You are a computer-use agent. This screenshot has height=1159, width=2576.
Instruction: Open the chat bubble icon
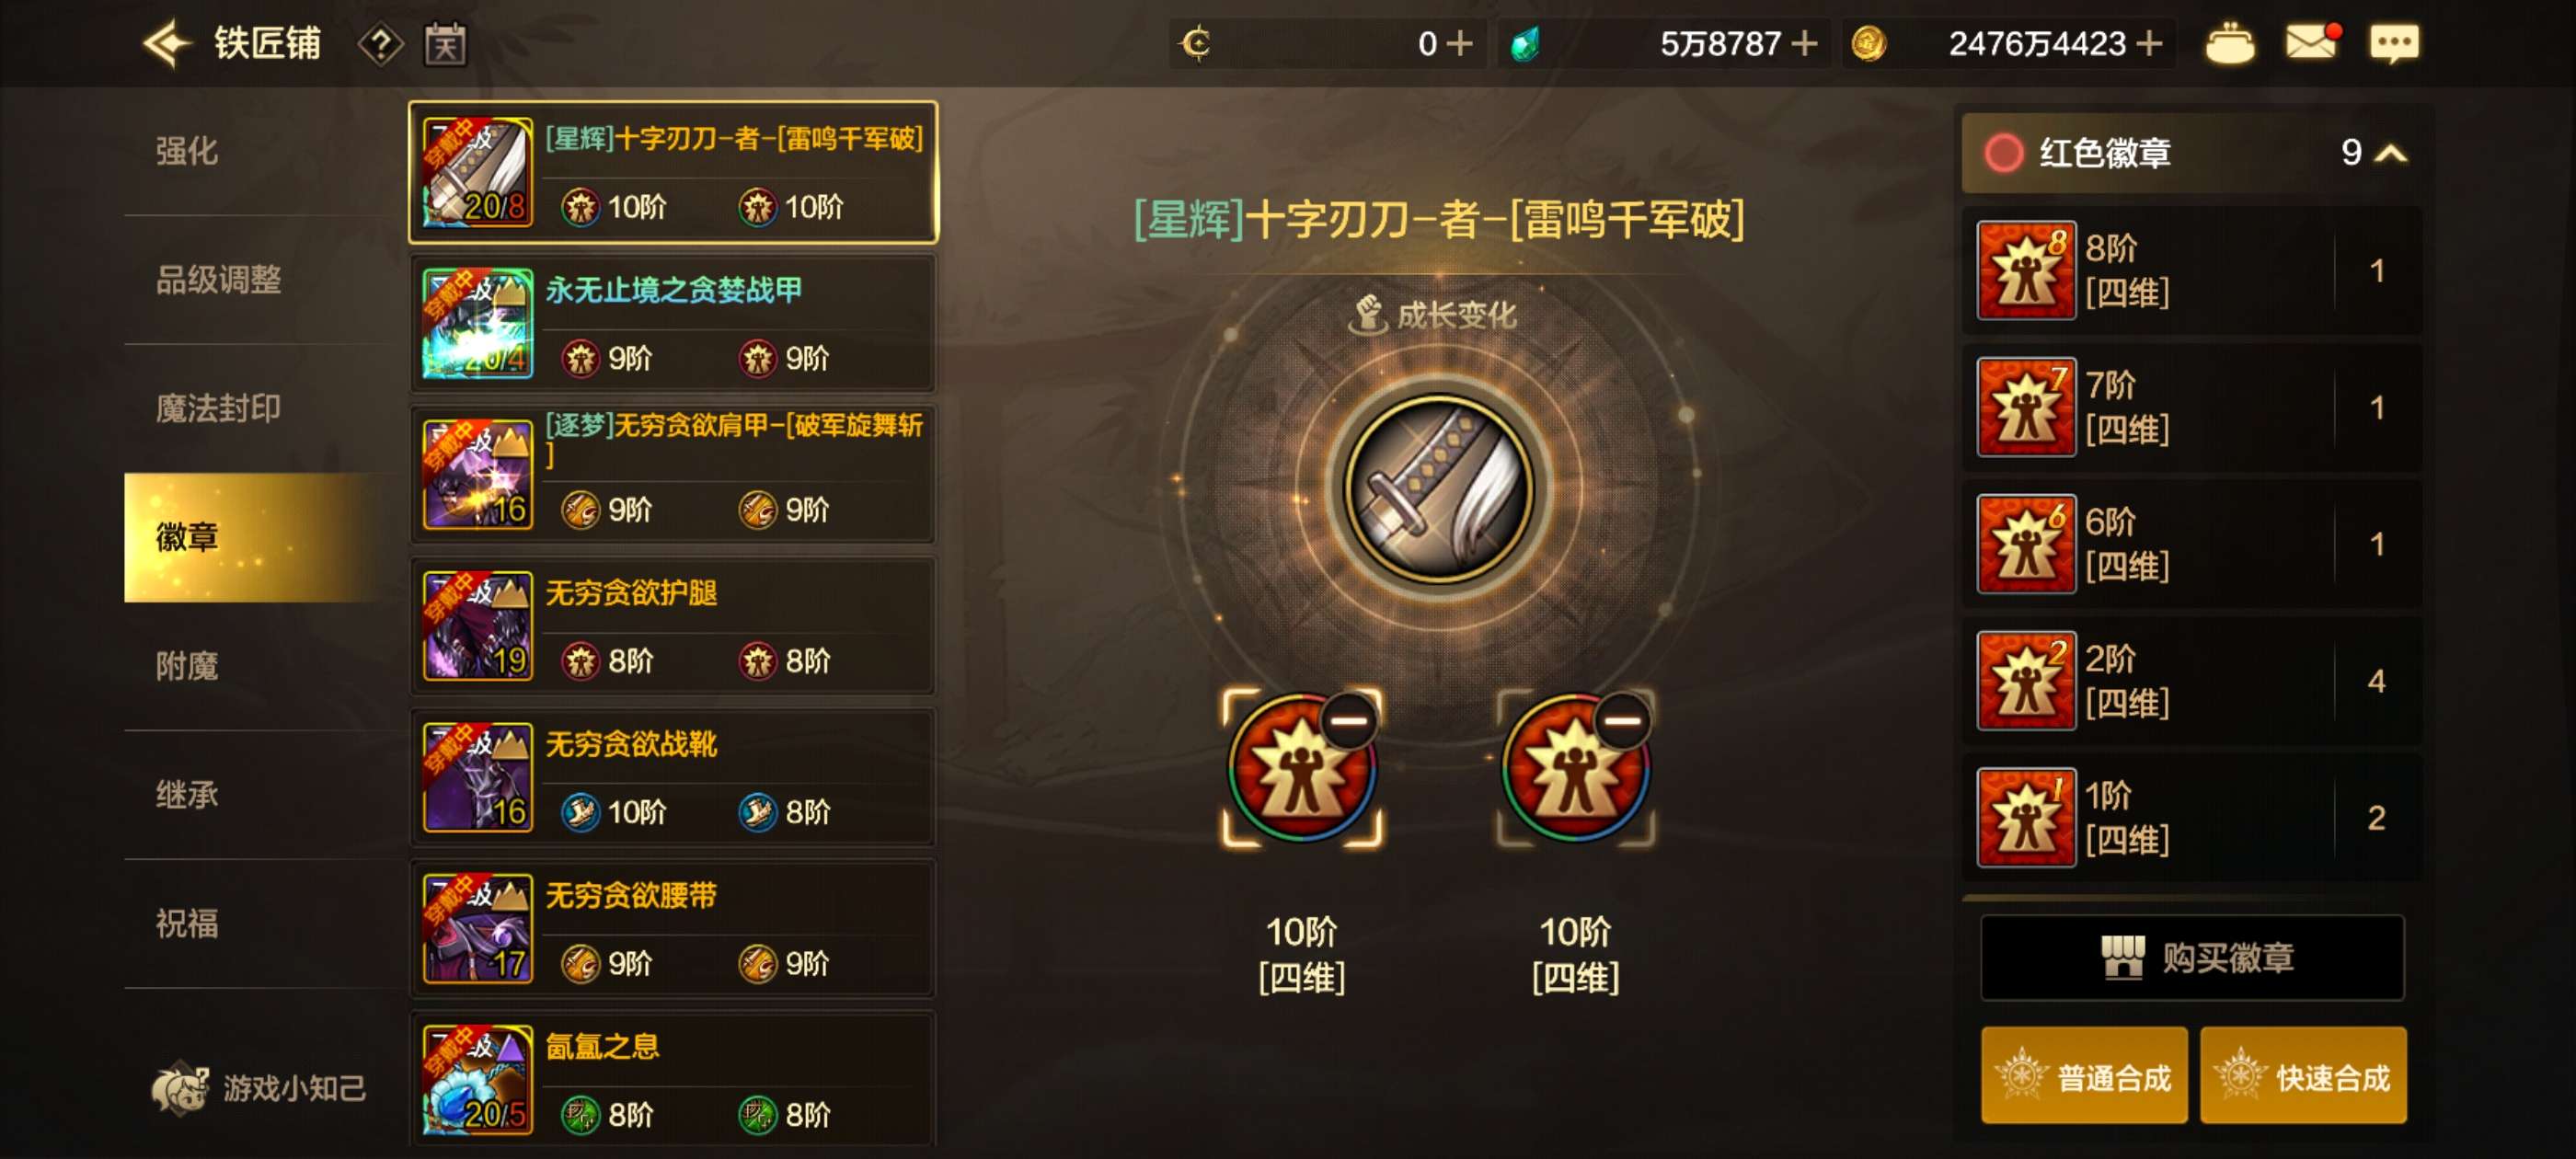[x=2394, y=44]
